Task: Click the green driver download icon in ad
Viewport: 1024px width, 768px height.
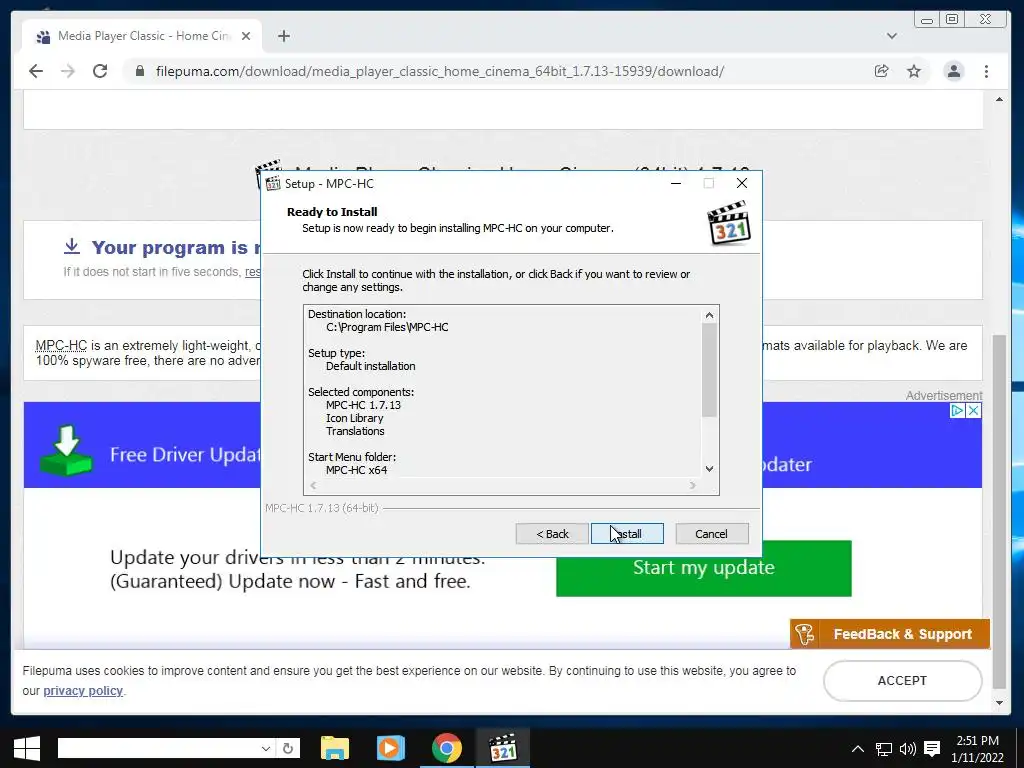Action: pyautogui.click(x=66, y=450)
